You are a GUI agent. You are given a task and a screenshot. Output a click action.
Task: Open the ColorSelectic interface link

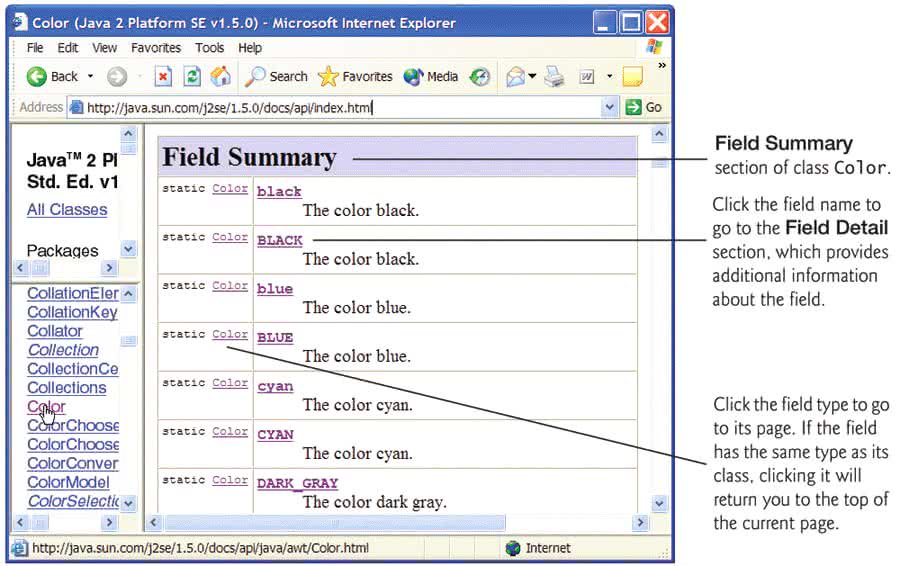[73, 501]
